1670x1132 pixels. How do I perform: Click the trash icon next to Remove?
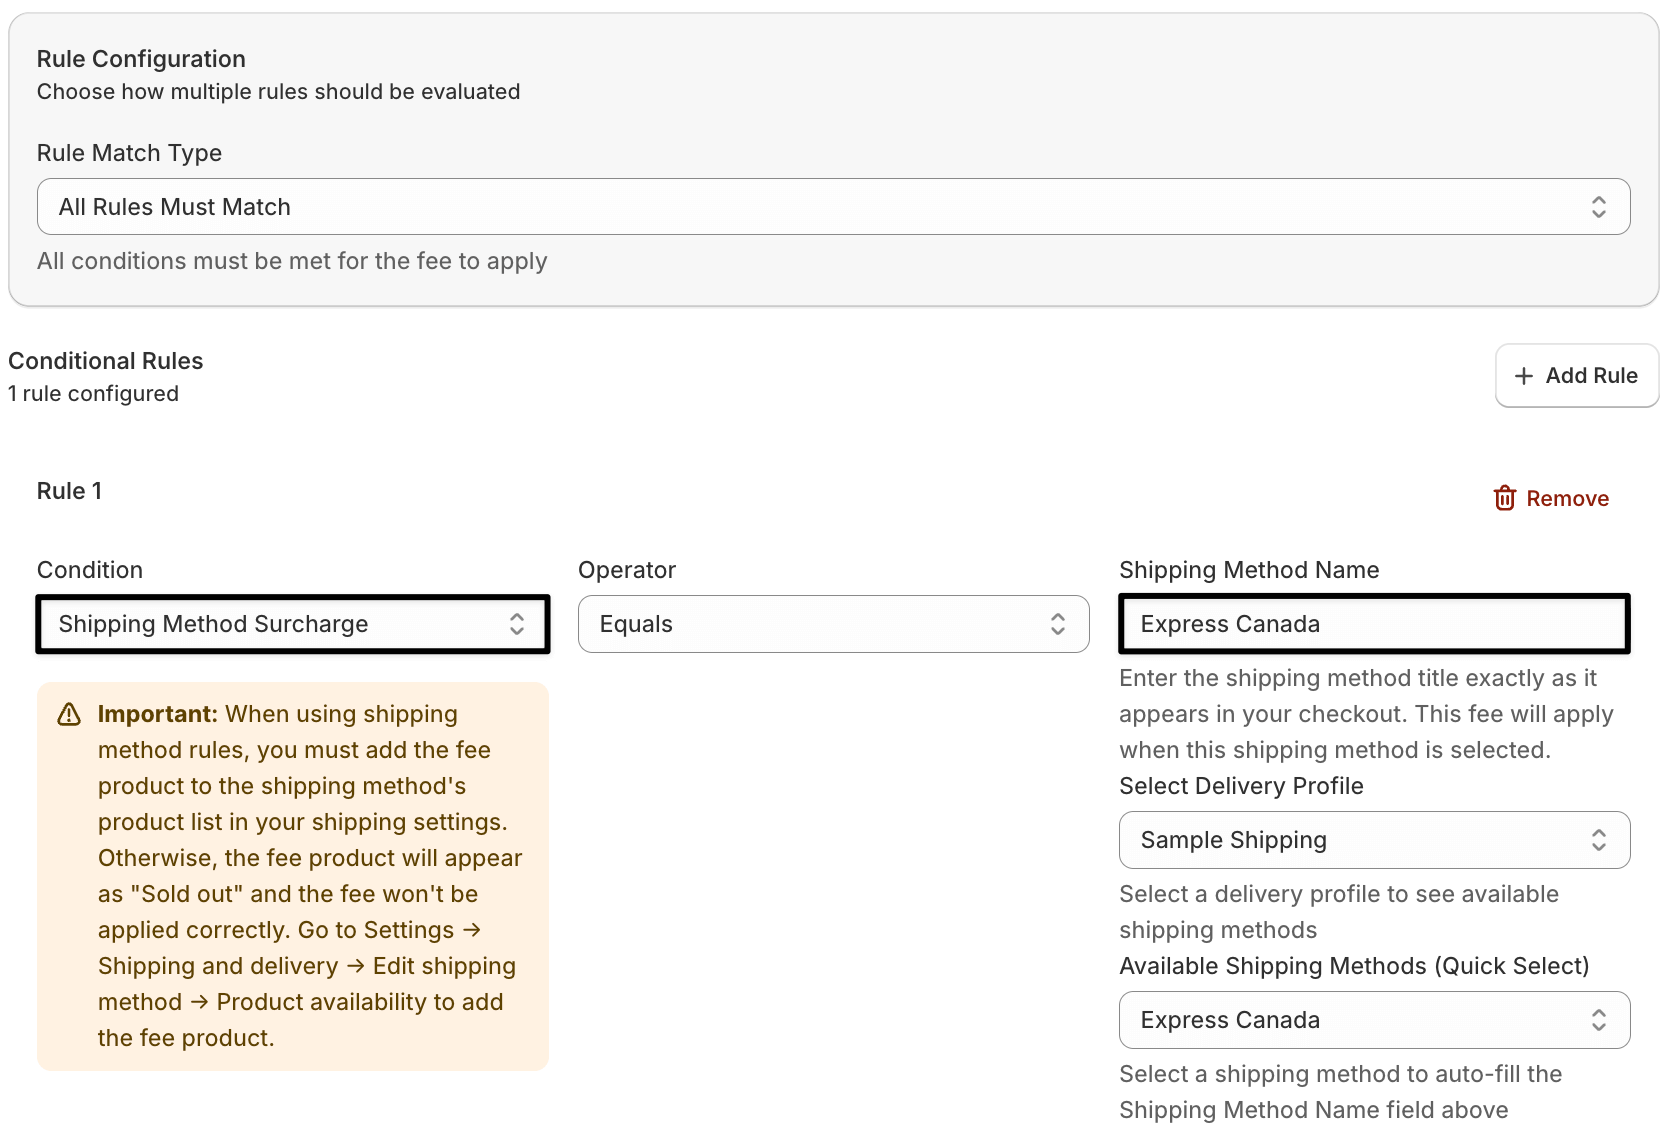pos(1506,497)
